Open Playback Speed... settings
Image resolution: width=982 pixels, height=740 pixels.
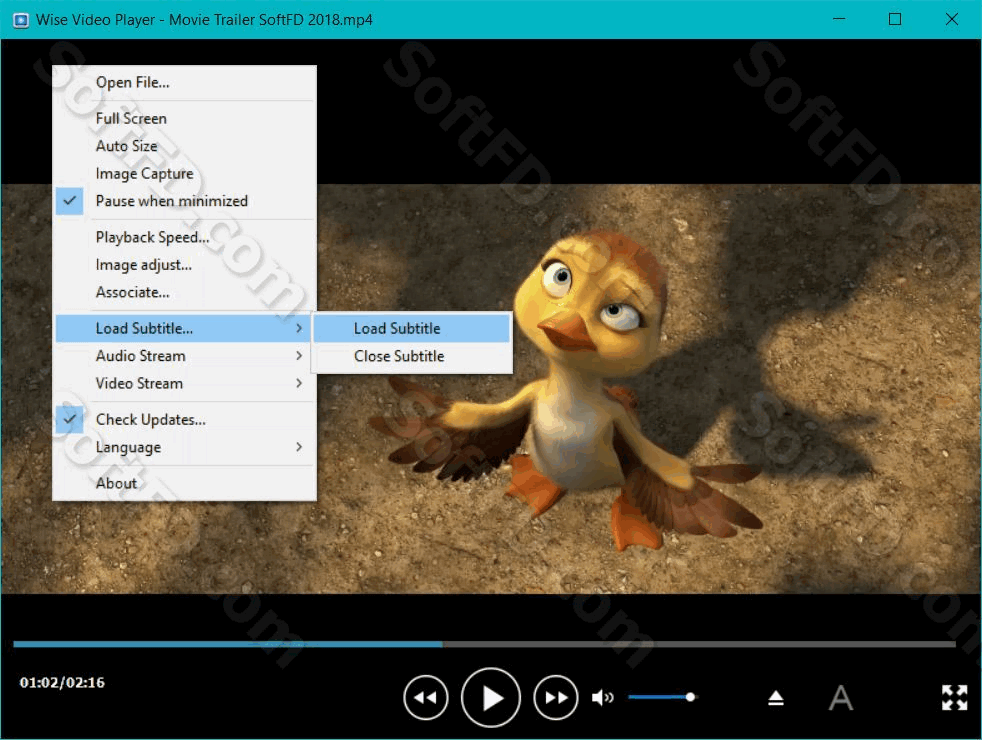point(185,237)
